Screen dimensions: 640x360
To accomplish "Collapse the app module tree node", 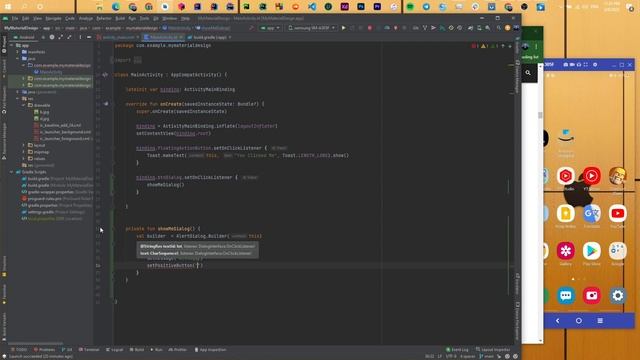I will pyautogui.click(x=12, y=45).
